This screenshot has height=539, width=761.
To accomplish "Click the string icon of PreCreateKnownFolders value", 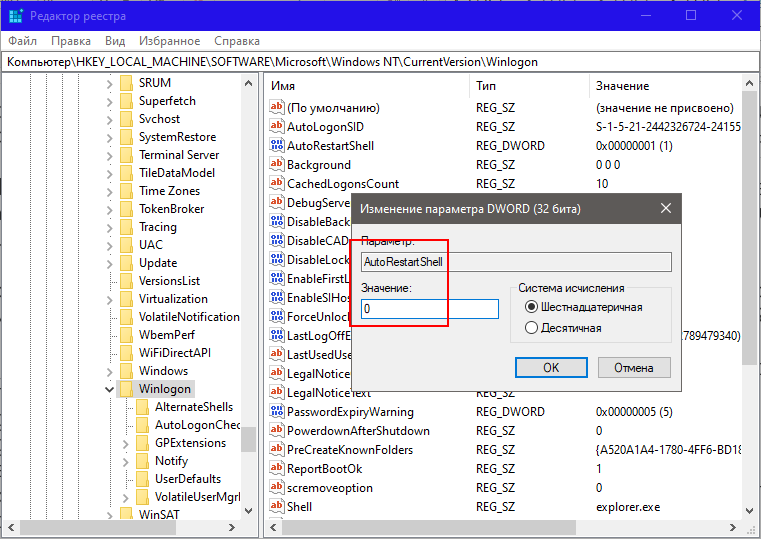I will click(277, 449).
